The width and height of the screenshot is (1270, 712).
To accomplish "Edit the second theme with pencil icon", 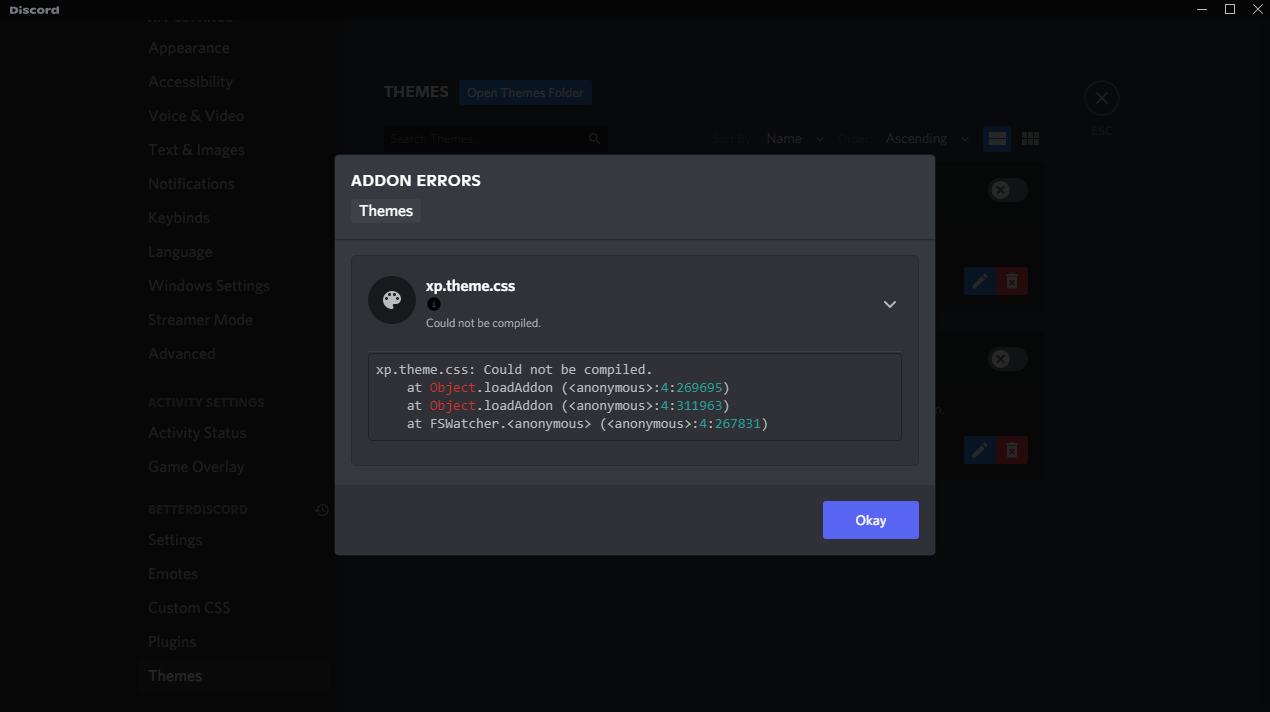I will tap(980, 451).
